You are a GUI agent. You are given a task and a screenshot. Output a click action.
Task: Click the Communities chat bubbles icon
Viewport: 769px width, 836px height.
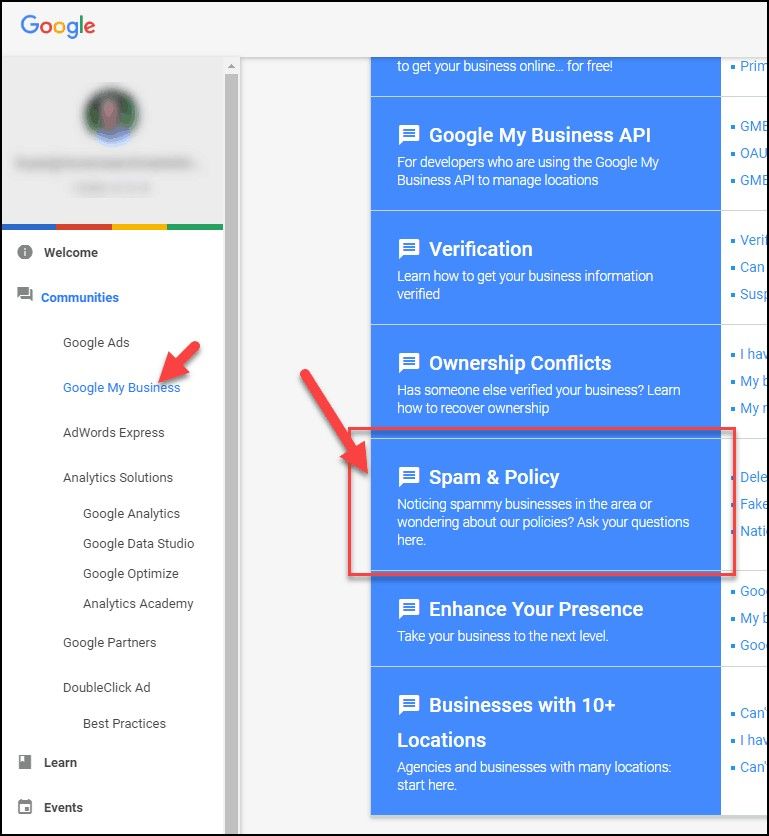tap(25, 294)
